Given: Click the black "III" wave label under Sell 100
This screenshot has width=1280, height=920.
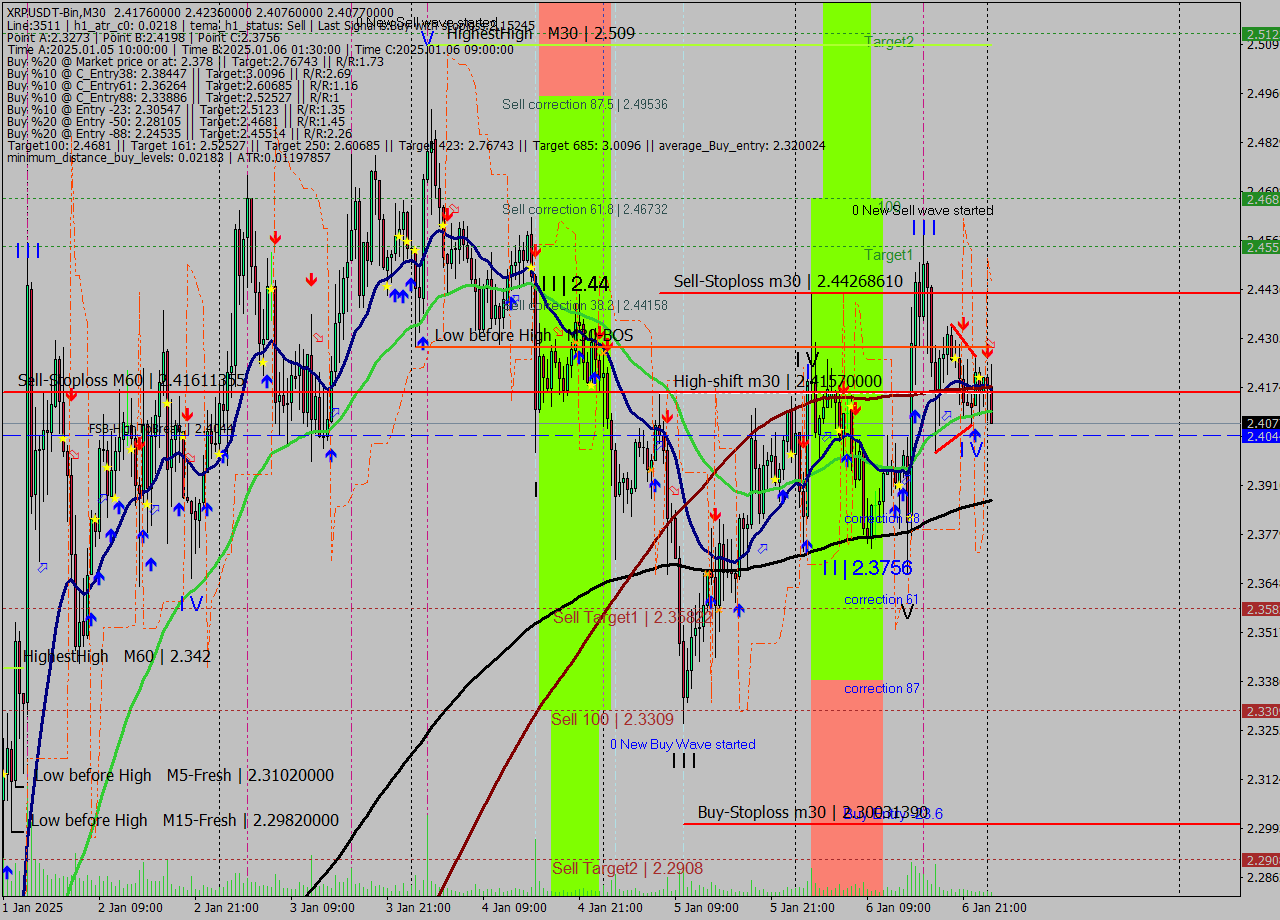Looking at the screenshot, I should point(684,761).
